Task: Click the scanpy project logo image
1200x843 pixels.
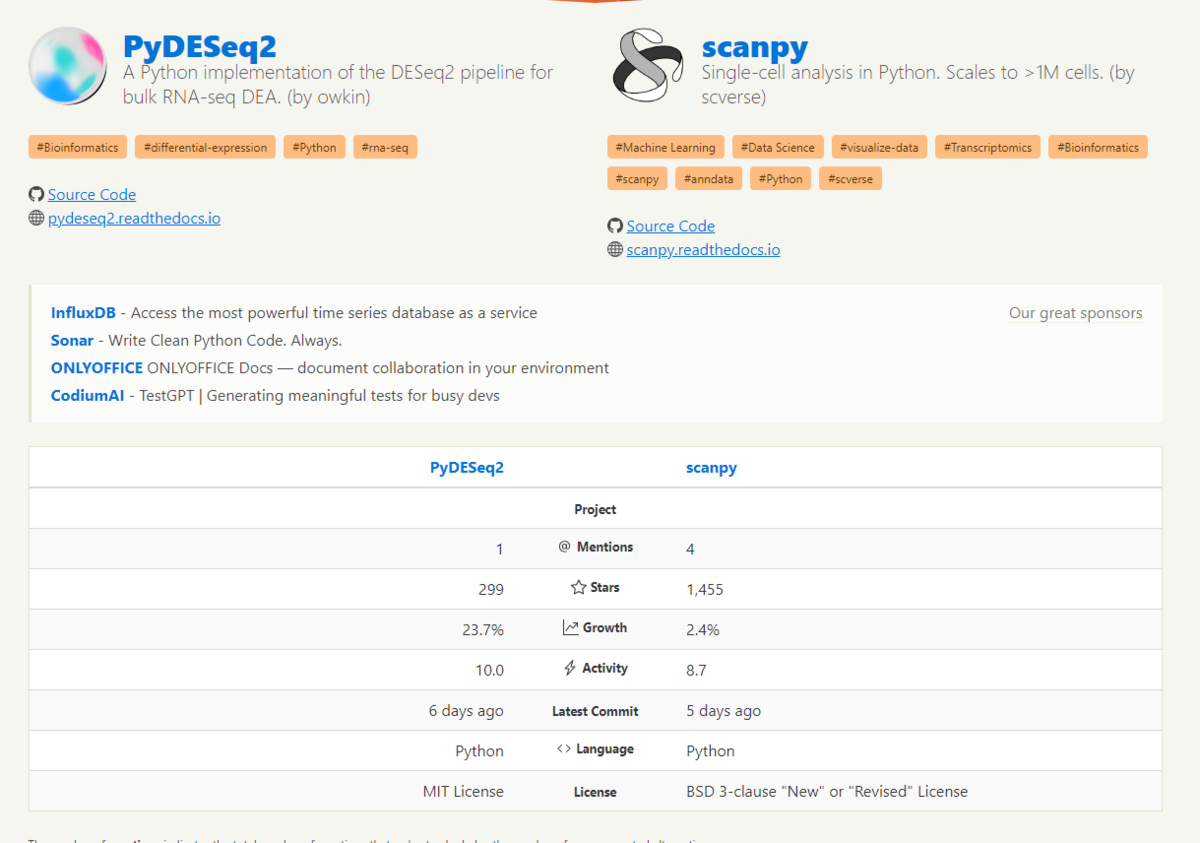Action: [648, 66]
